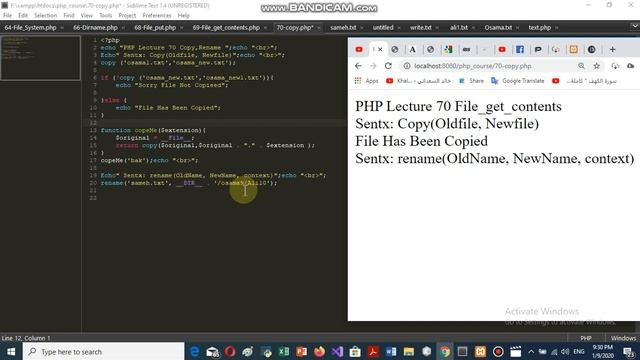640x360 pixels.
Task: Open the taskbar clock showing 9:30 PM
Action: coord(603,351)
